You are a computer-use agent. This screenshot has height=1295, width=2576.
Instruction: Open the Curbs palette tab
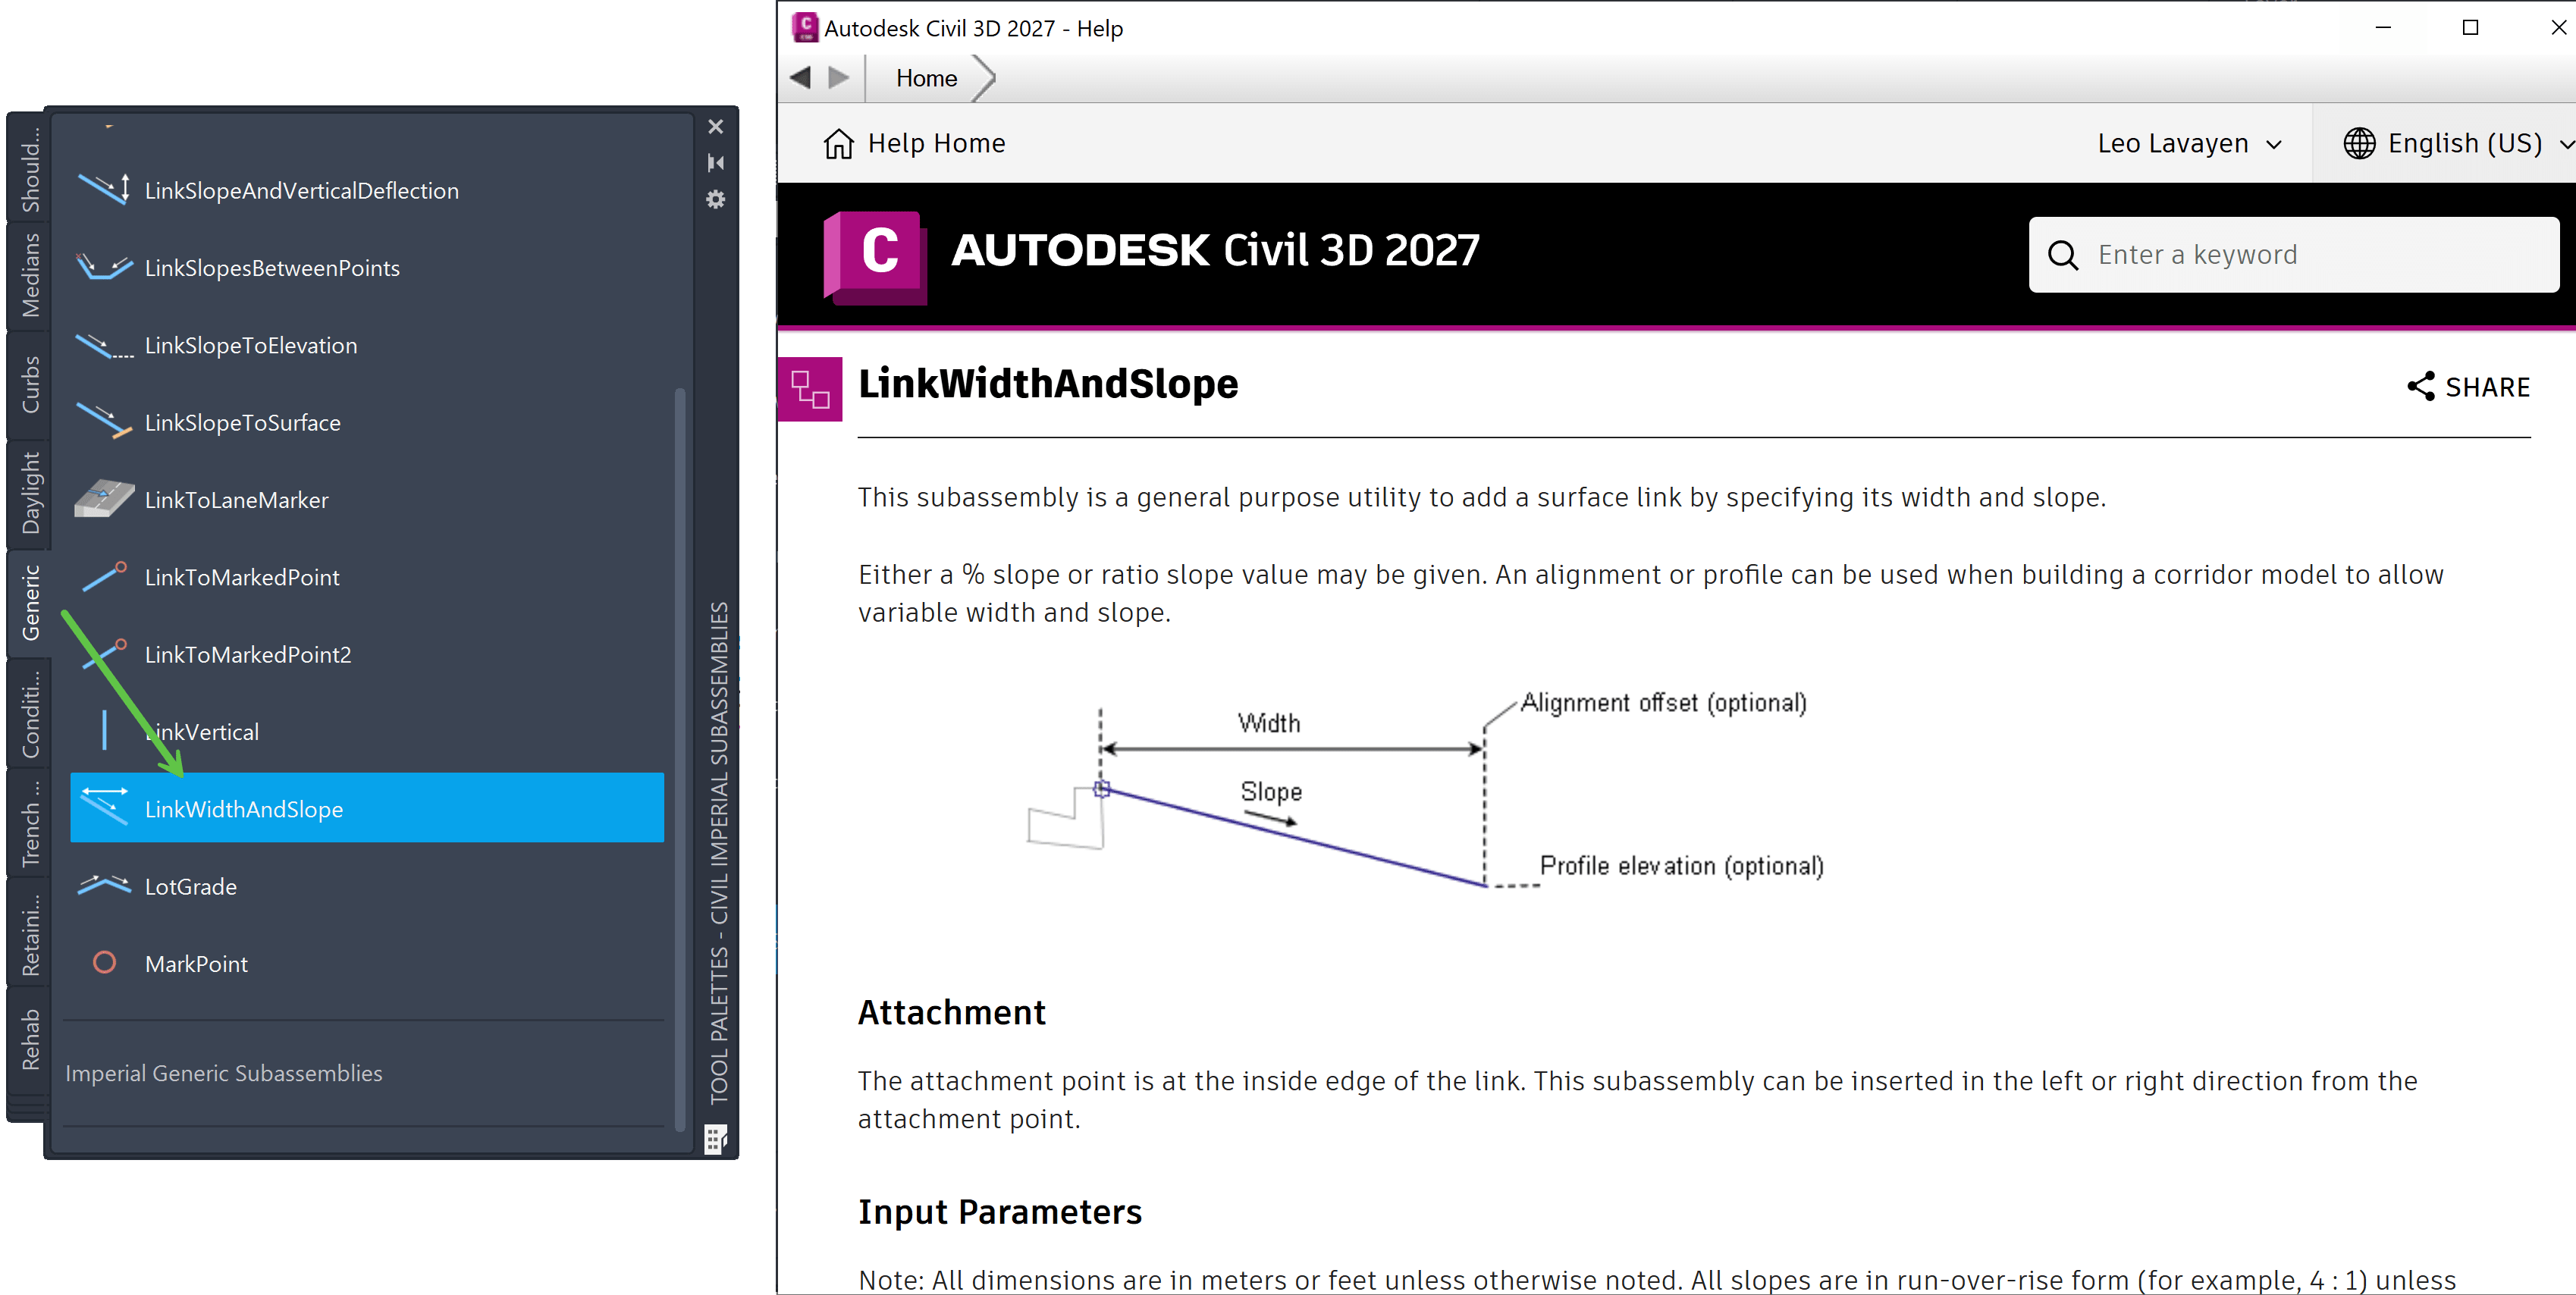30,384
